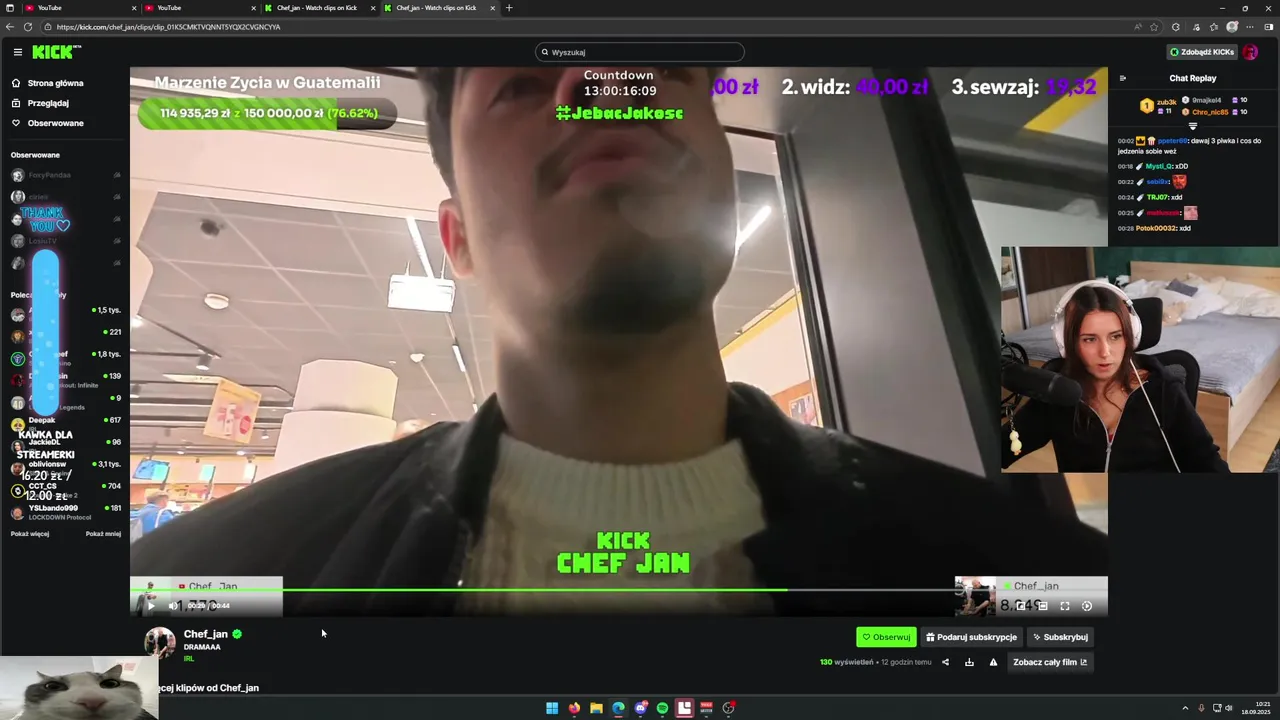Report the clip with warning icon
Image resolution: width=1280 pixels, height=720 pixels.
pos(993,662)
